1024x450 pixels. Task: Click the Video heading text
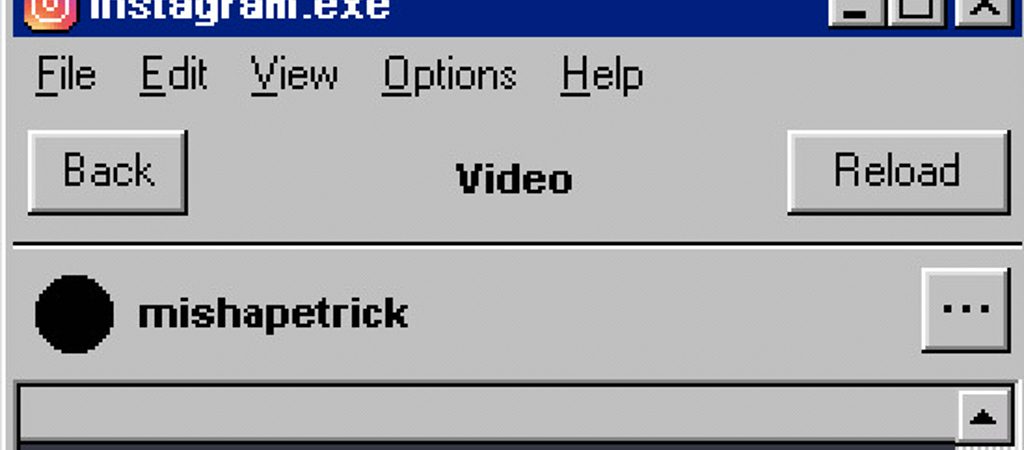click(514, 178)
